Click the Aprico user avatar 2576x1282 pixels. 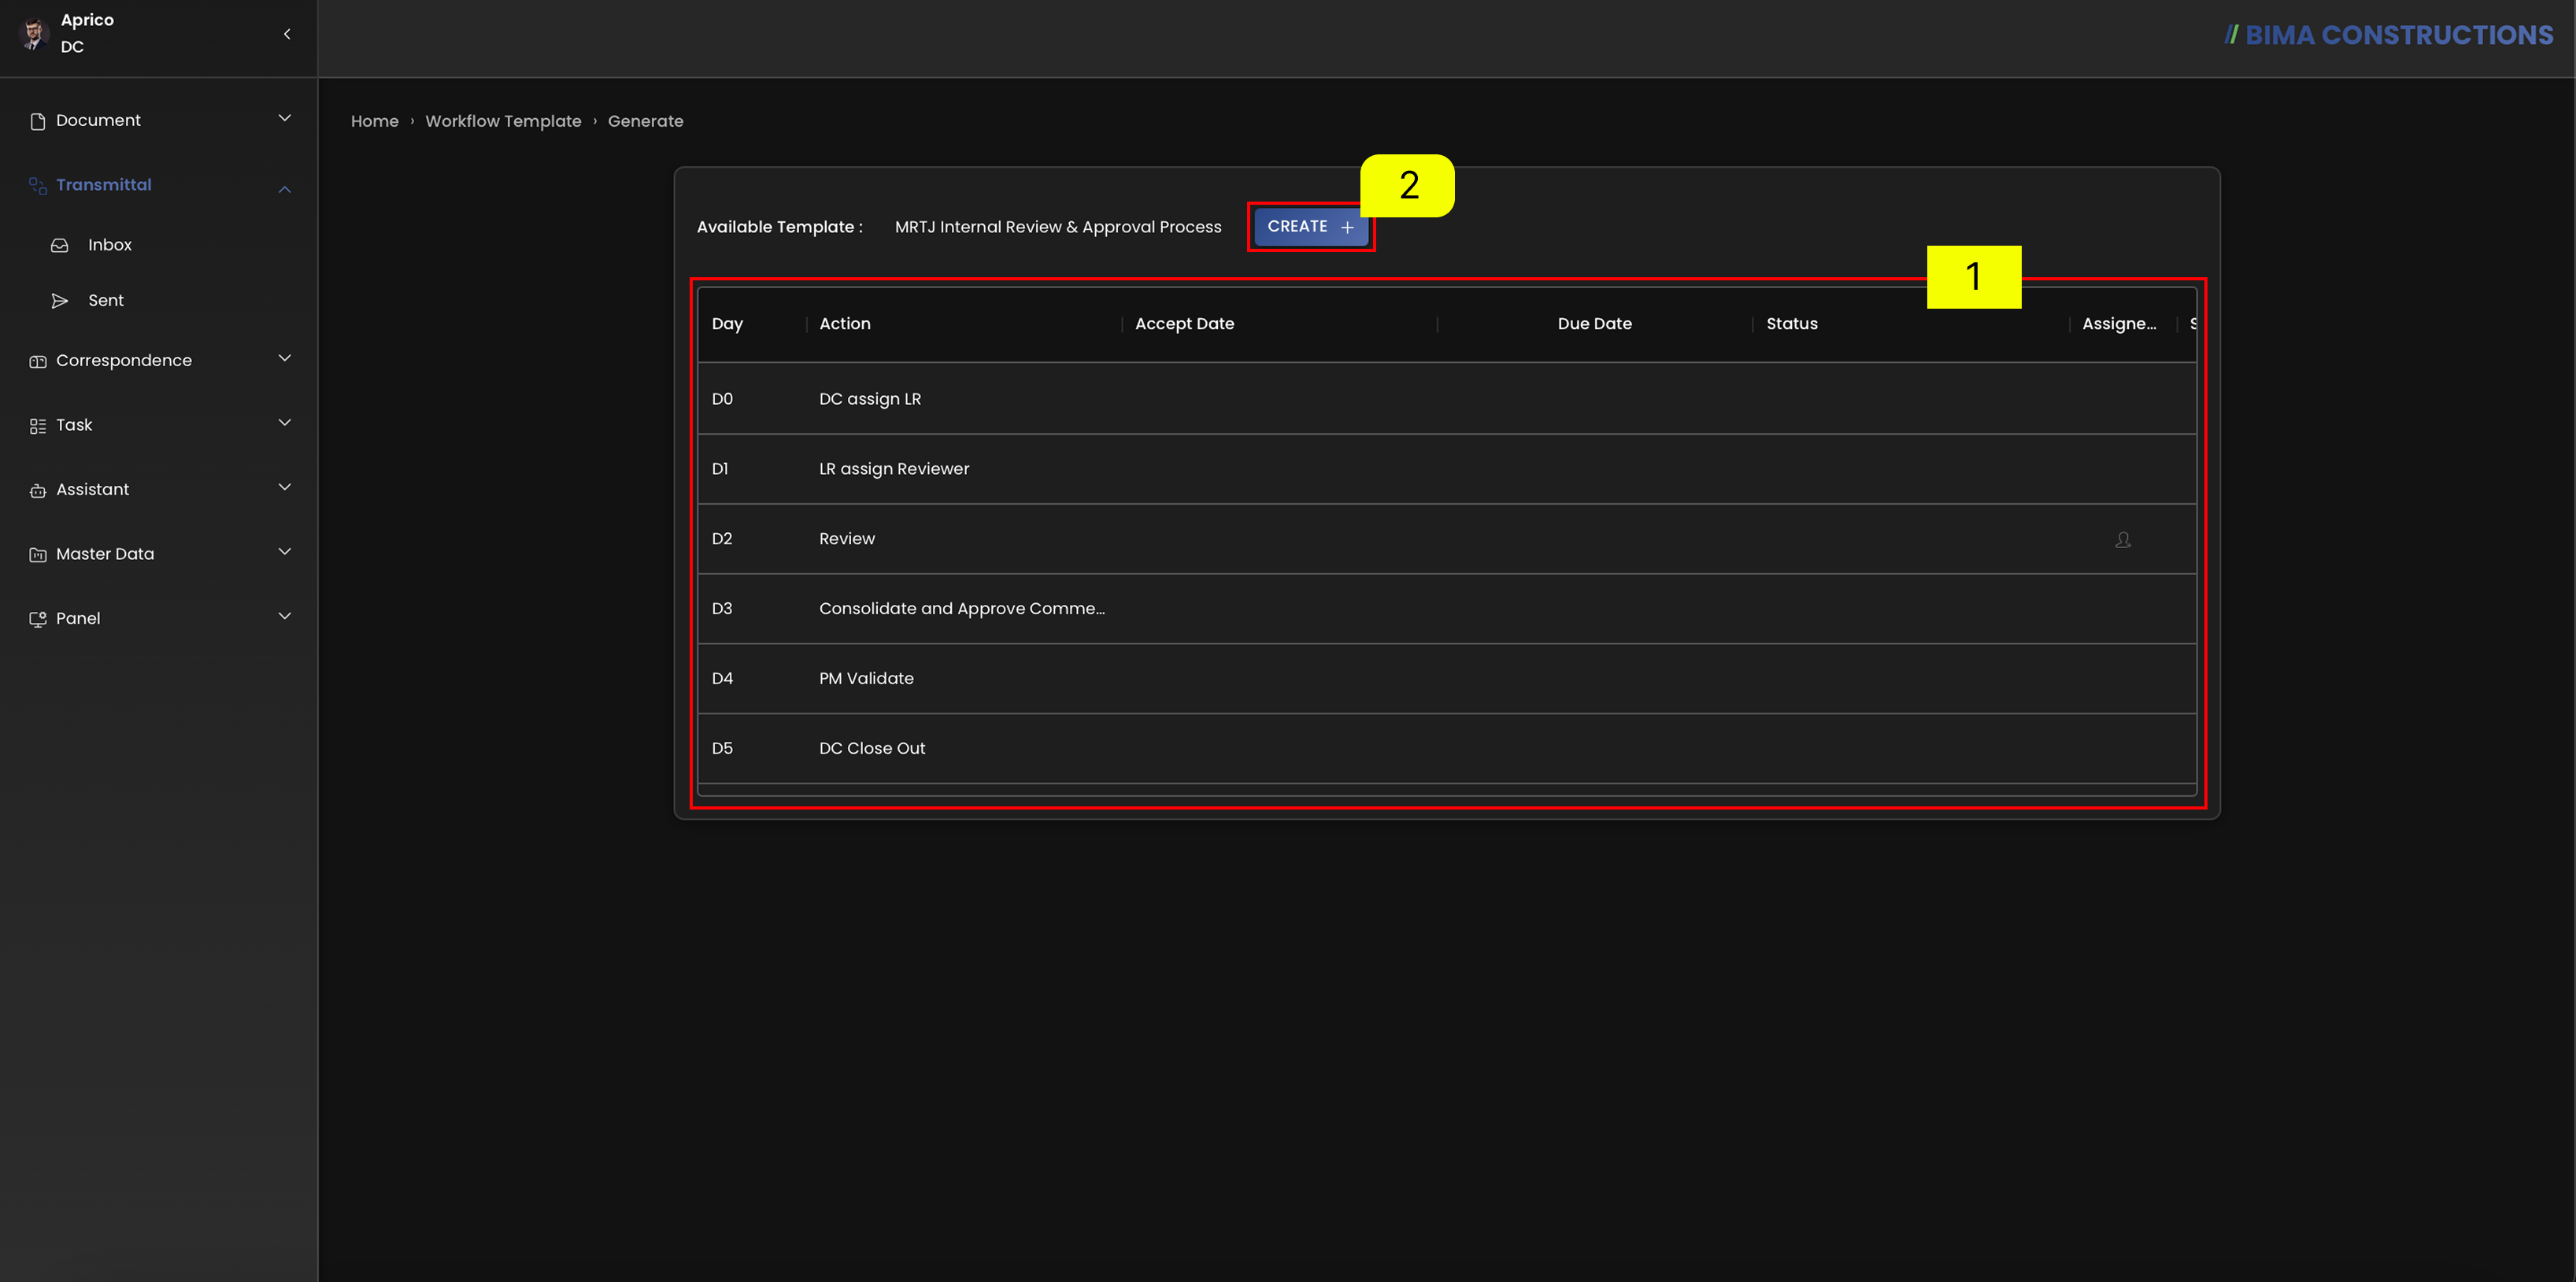click(x=34, y=33)
